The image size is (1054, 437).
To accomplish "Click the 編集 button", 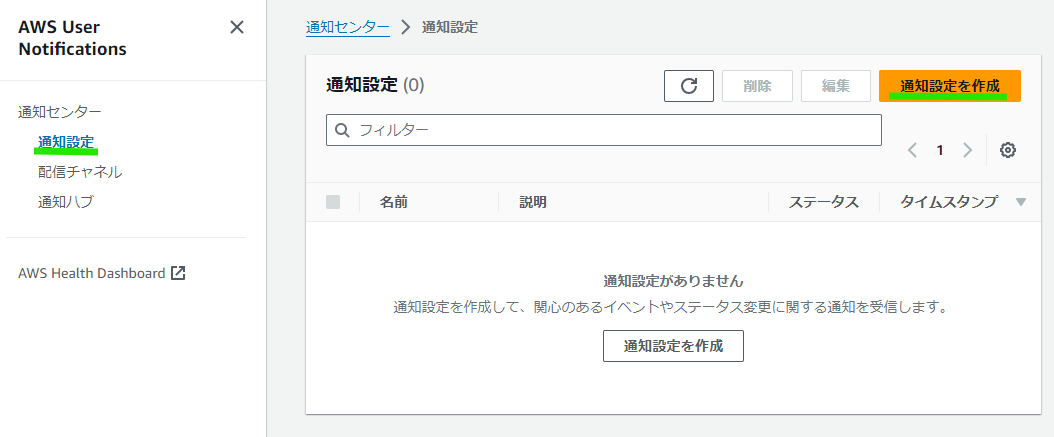I will click(836, 86).
